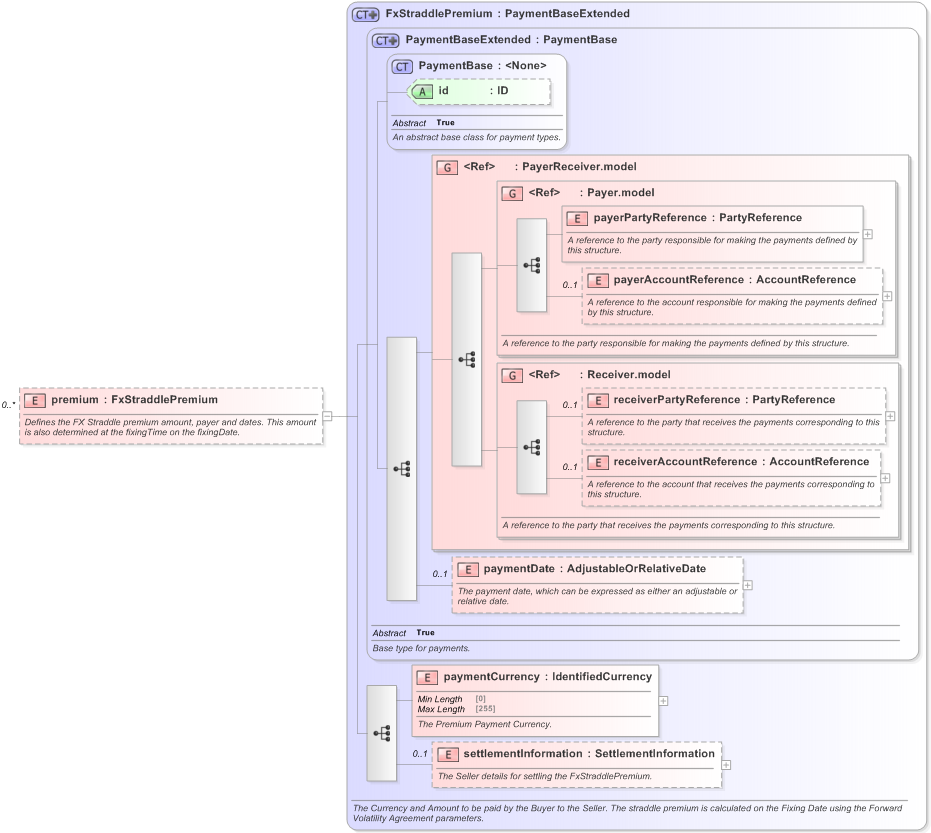Click the 0..1 cardinality beside settlementInformation

(420, 754)
